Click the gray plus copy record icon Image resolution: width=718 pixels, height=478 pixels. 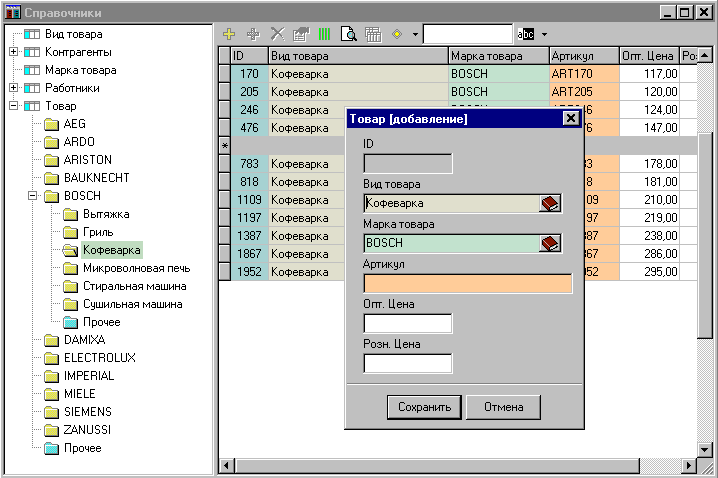tap(253, 34)
